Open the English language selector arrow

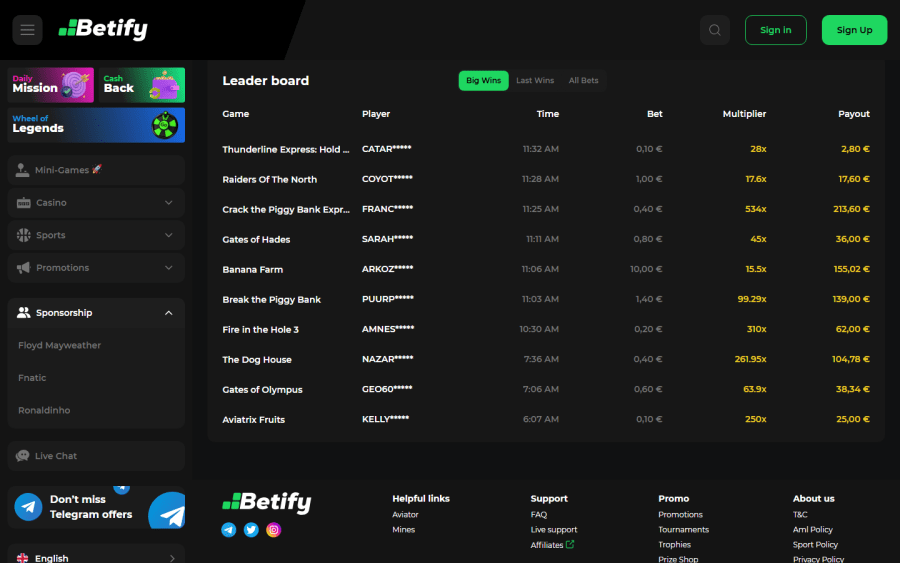pos(172,558)
